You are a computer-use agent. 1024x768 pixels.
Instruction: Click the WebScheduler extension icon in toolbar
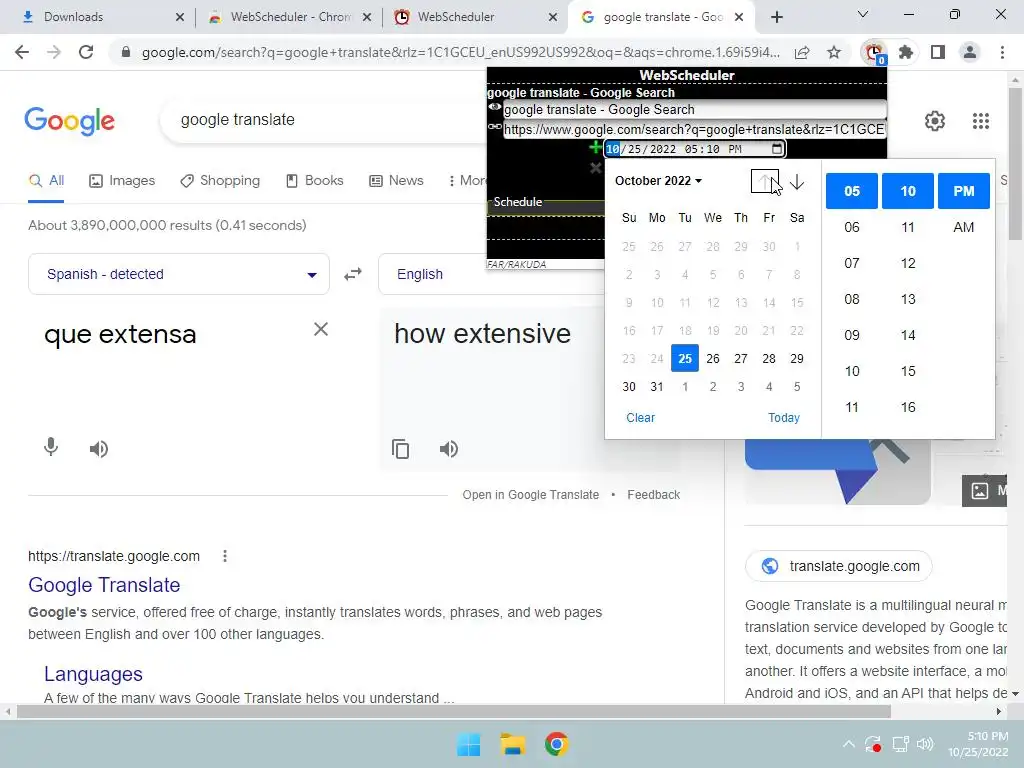pyautogui.click(x=874, y=52)
